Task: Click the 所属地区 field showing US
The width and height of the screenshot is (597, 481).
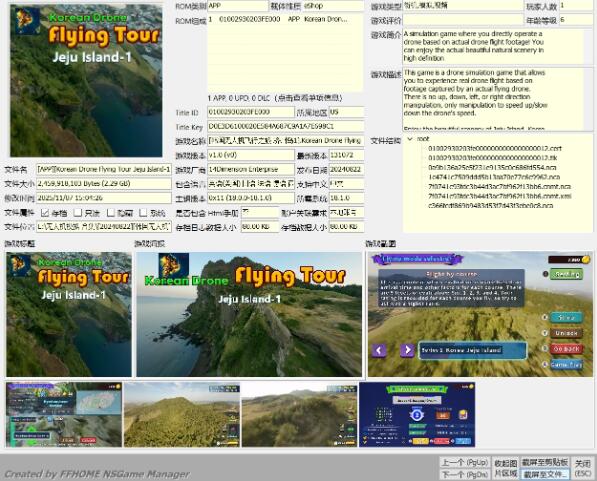Action: pyautogui.click(x=346, y=112)
